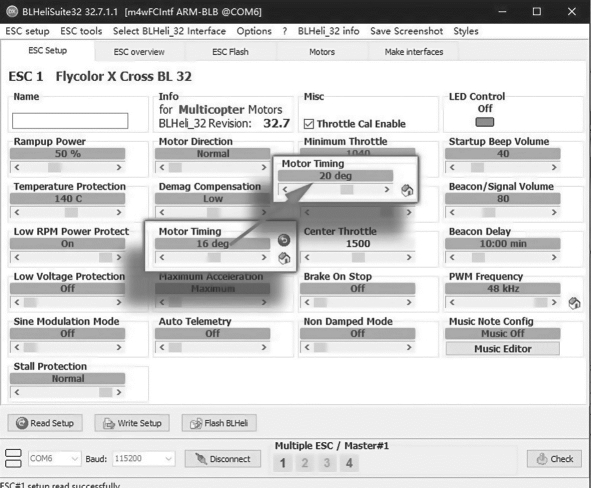
Task: Click right arrow of Low RPM Power Protect
Action: (119, 257)
